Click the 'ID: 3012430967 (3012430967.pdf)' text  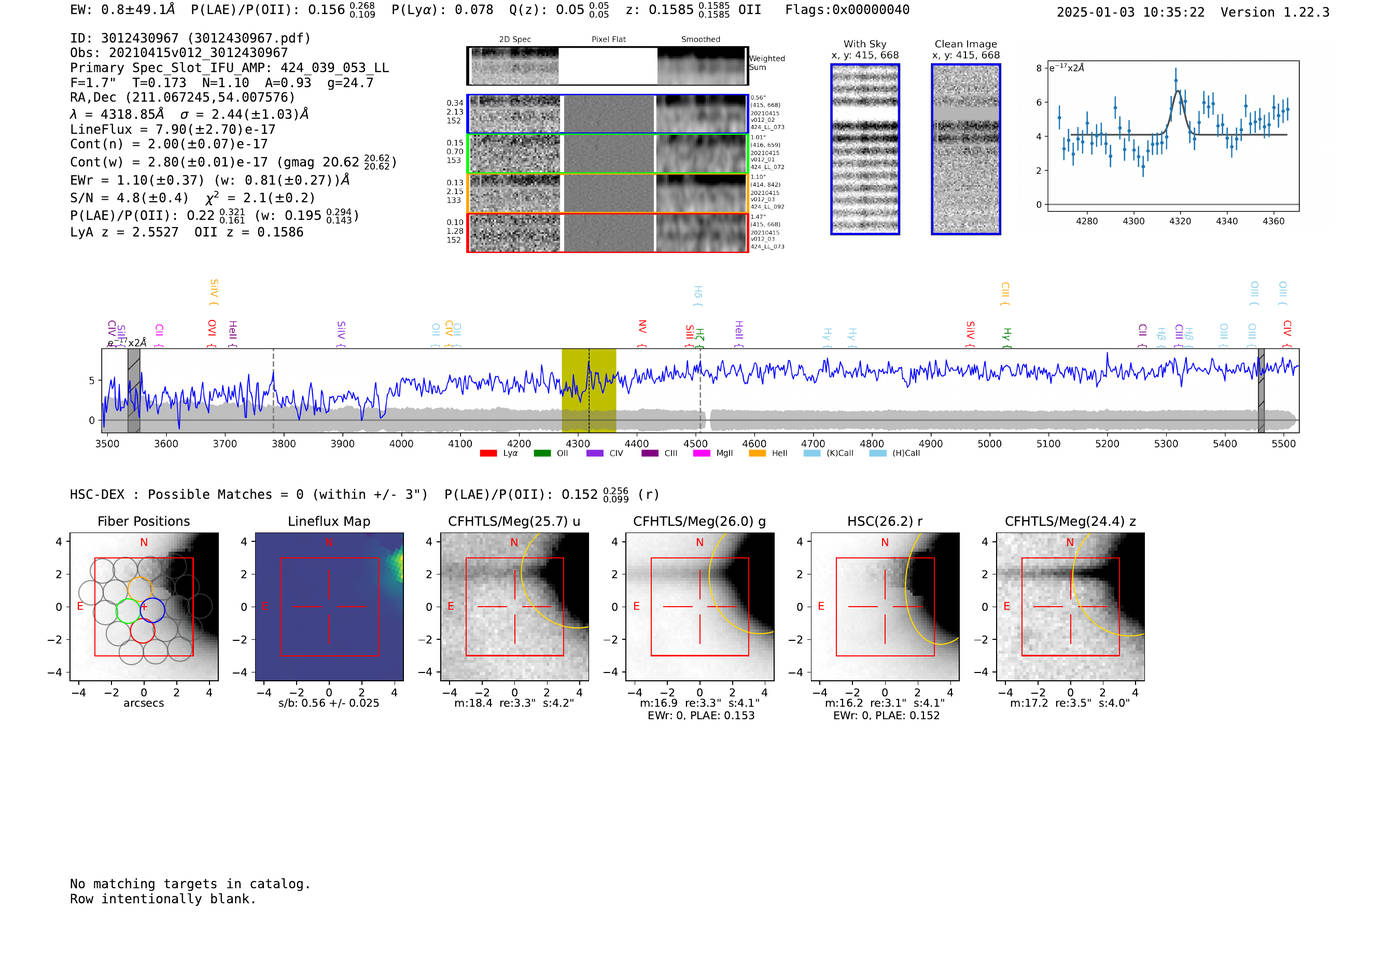pyautogui.click(x=191, y=38)
